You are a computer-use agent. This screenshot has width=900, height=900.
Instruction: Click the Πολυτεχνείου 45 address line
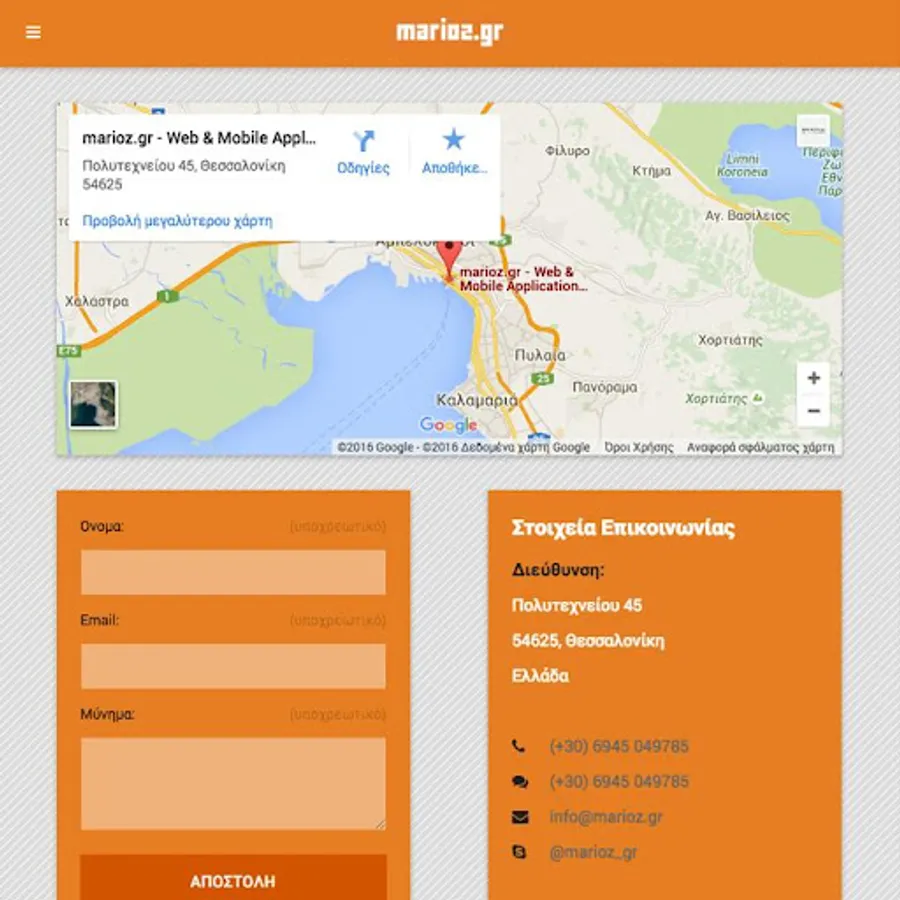577,606
